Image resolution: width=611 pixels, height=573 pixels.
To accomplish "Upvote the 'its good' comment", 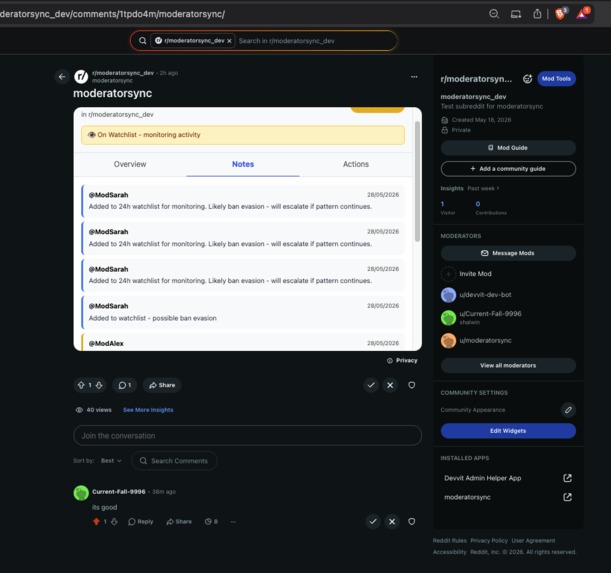I will coord(96,522).
